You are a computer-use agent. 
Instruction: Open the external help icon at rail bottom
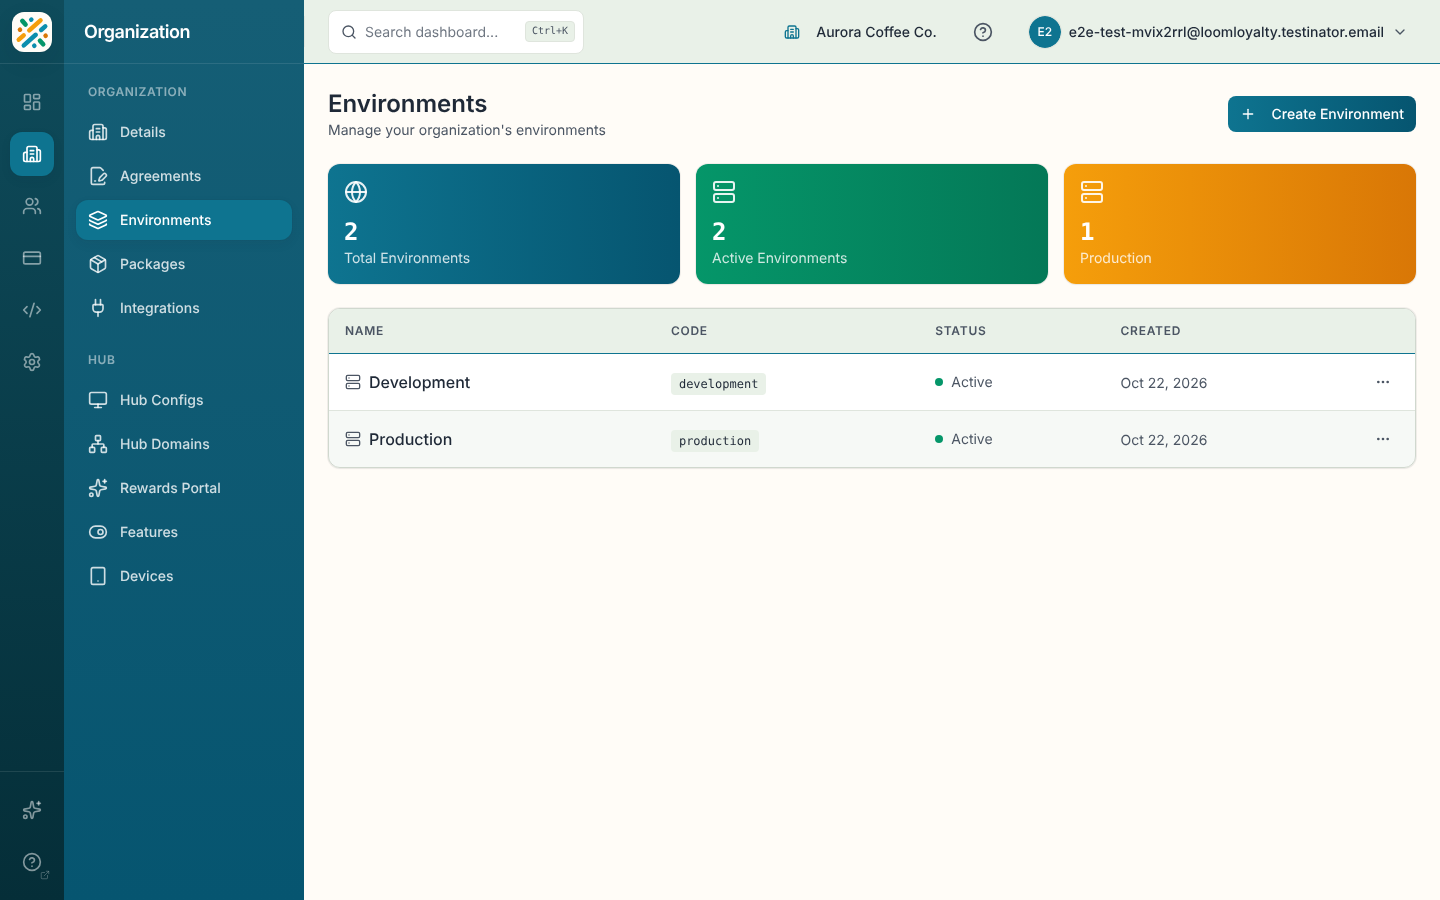[x=32, y=862]
